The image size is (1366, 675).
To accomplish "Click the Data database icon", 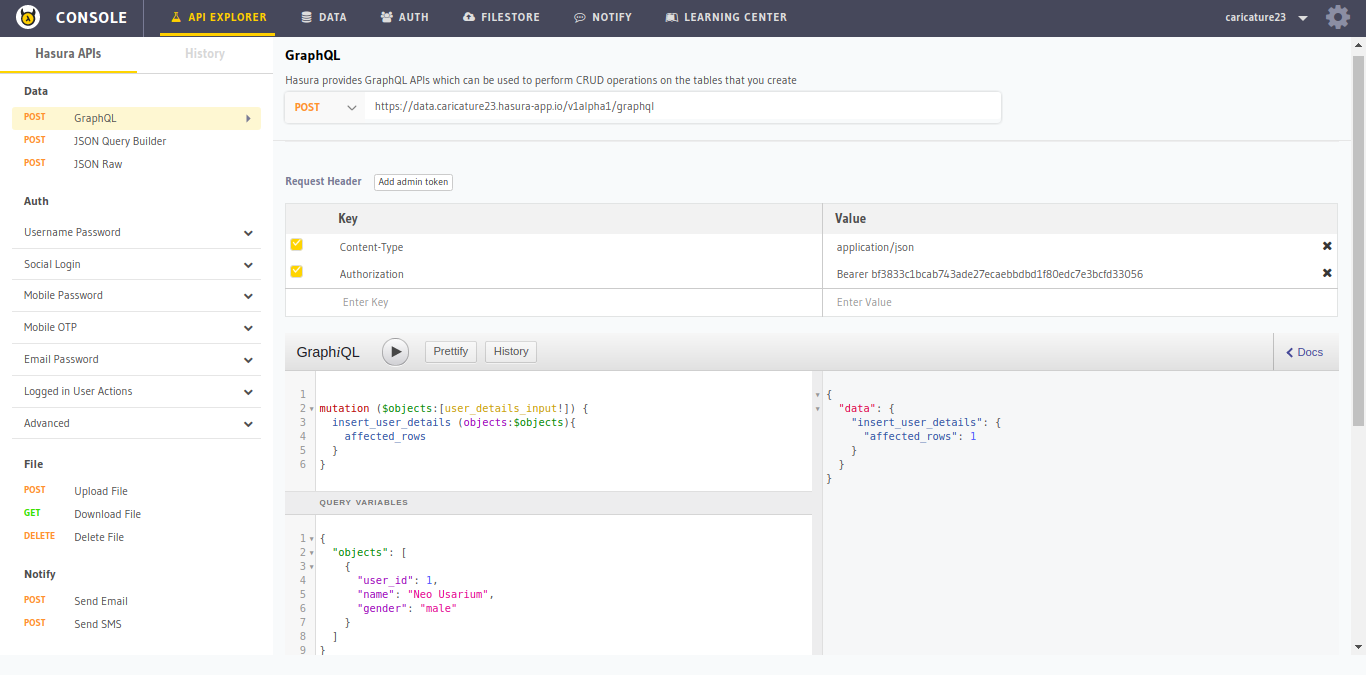I will point(306,18).
